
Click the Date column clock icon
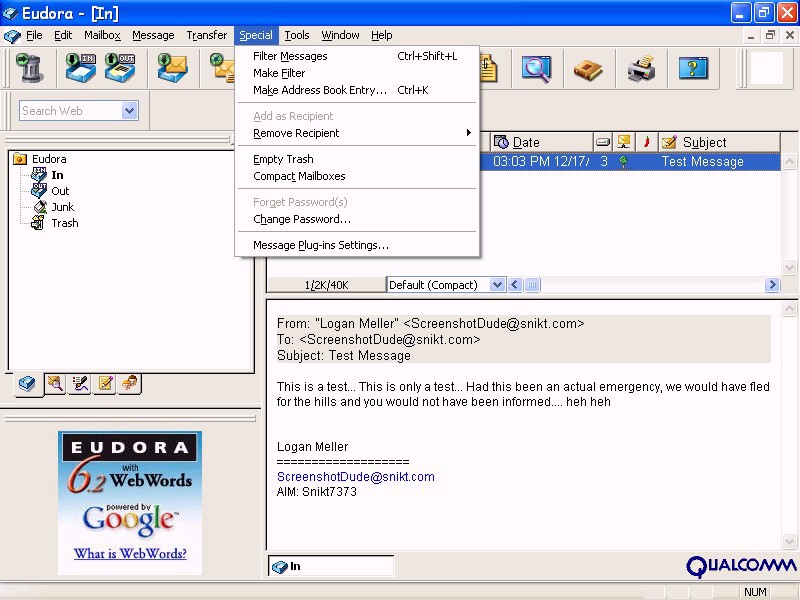point(502,142)
